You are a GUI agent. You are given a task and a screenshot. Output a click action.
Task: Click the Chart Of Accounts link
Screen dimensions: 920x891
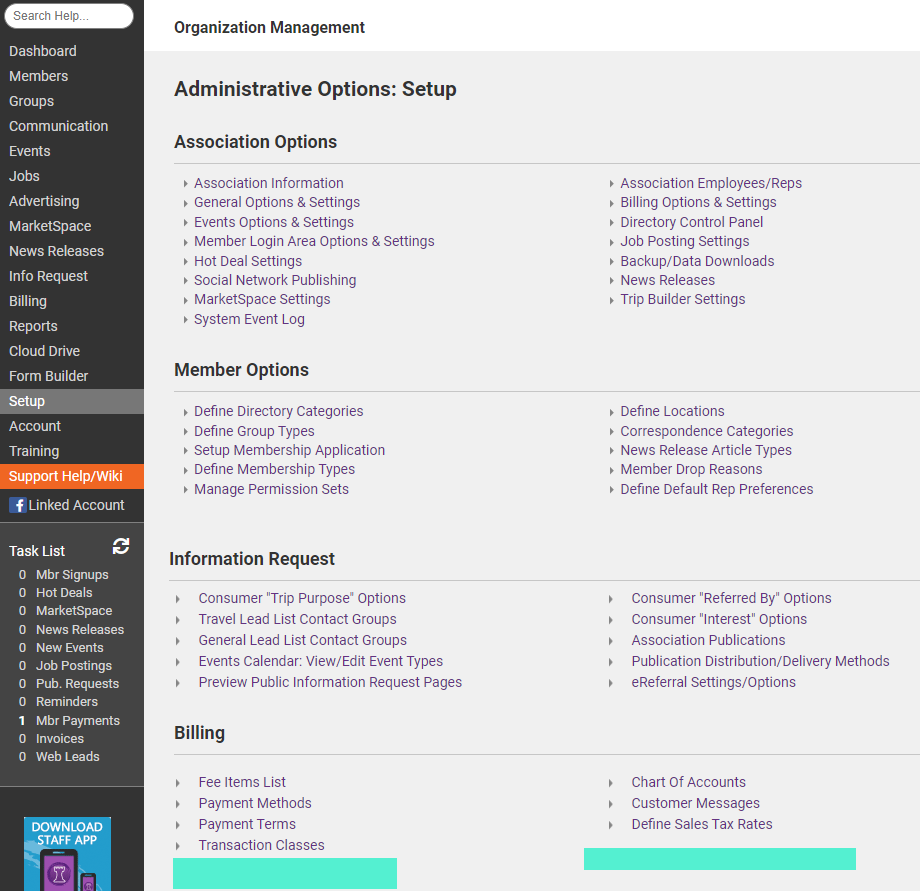pos(688,782)
